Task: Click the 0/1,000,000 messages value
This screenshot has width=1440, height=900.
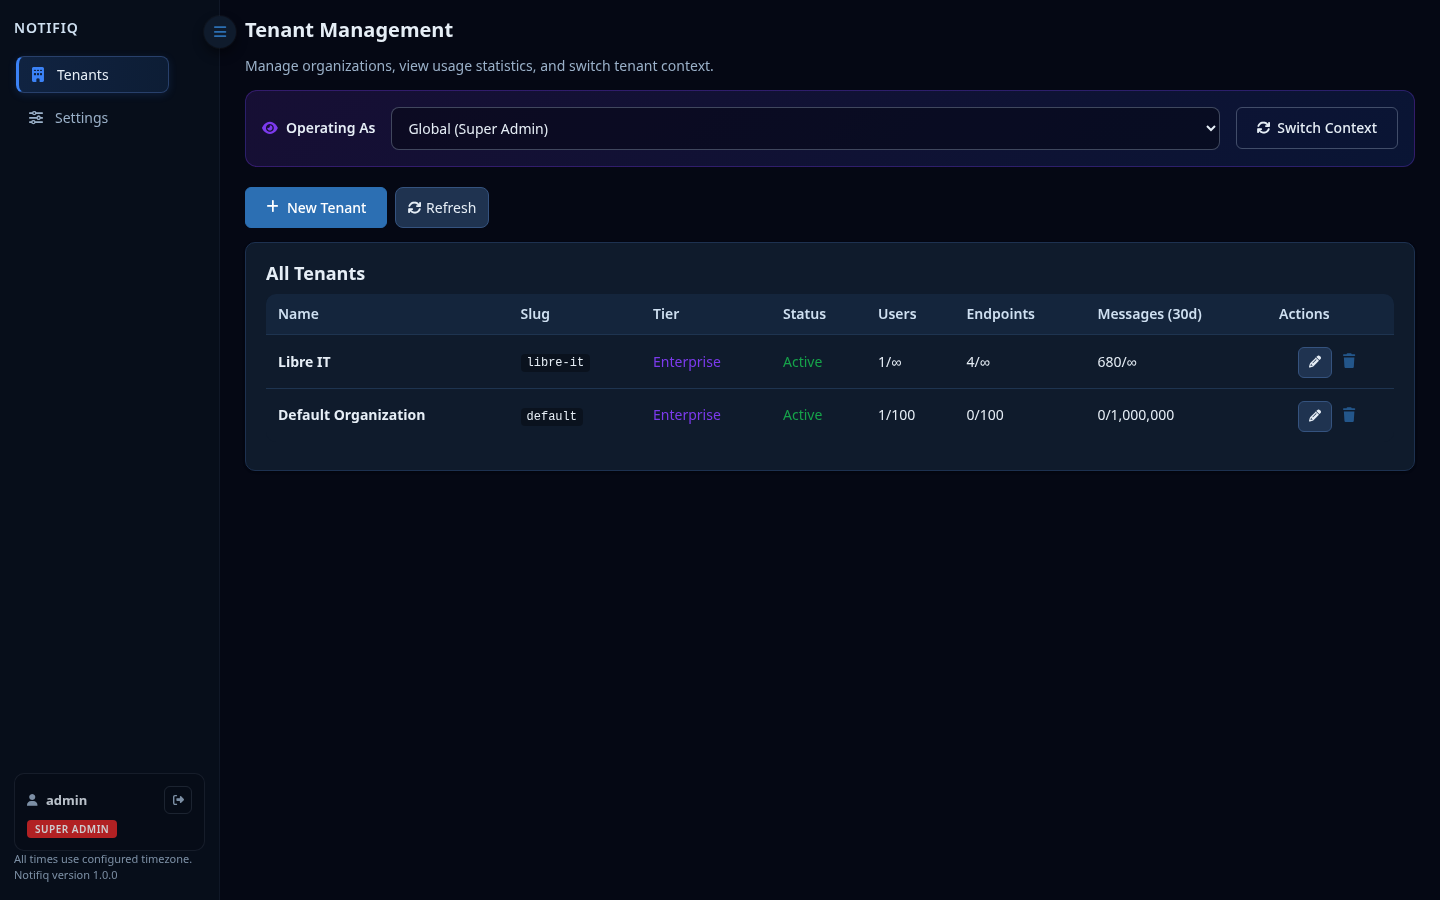Action: pos(1136,415)
